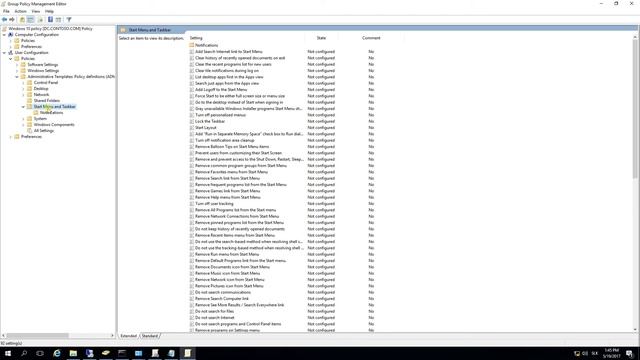
Task: Select Notifications under Start Menu and Taskbar
Action: tap(51, 113)
